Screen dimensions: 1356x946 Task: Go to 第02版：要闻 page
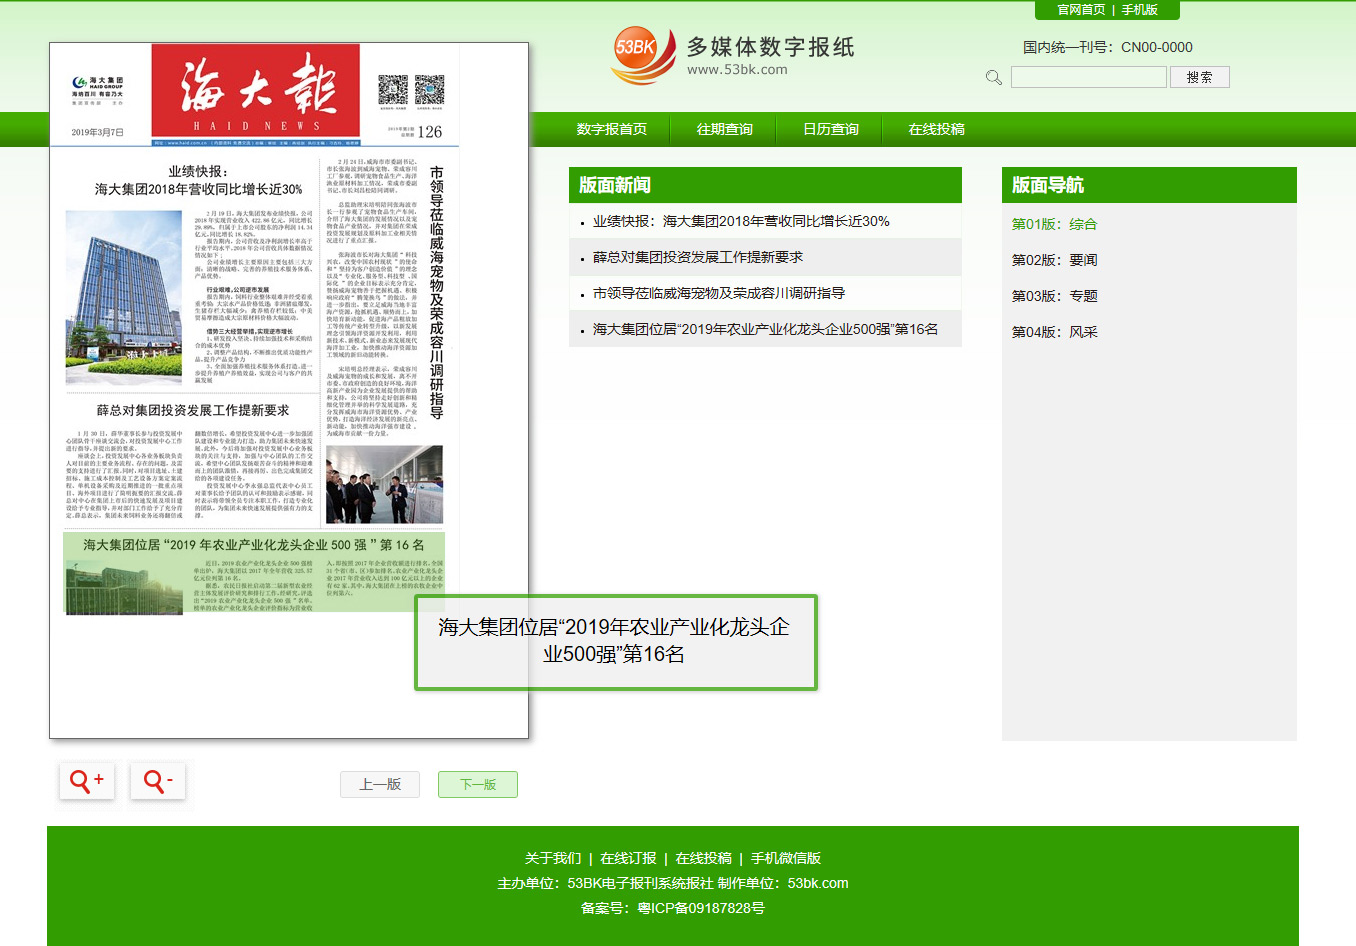(x=1054, y=260)
